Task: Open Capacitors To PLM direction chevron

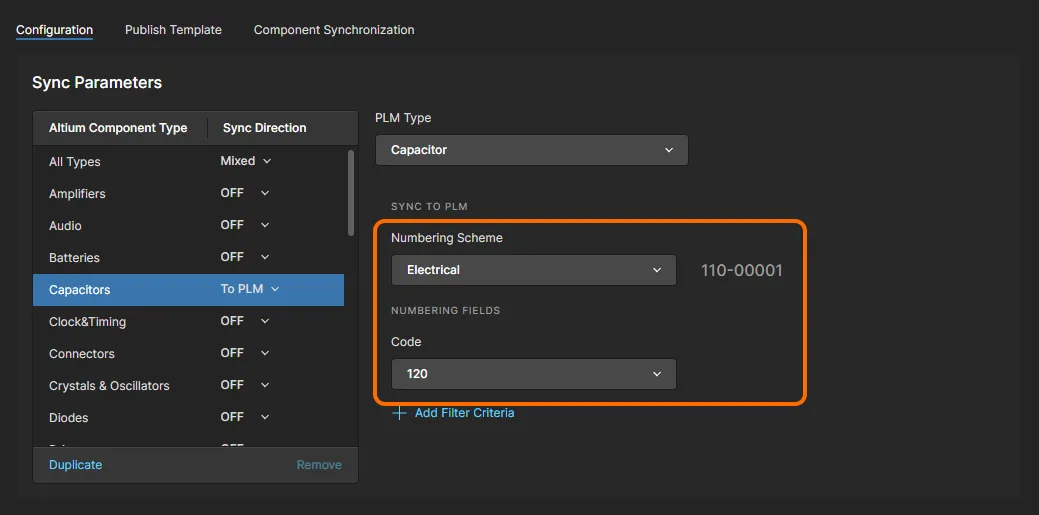Action: point(275,289)
